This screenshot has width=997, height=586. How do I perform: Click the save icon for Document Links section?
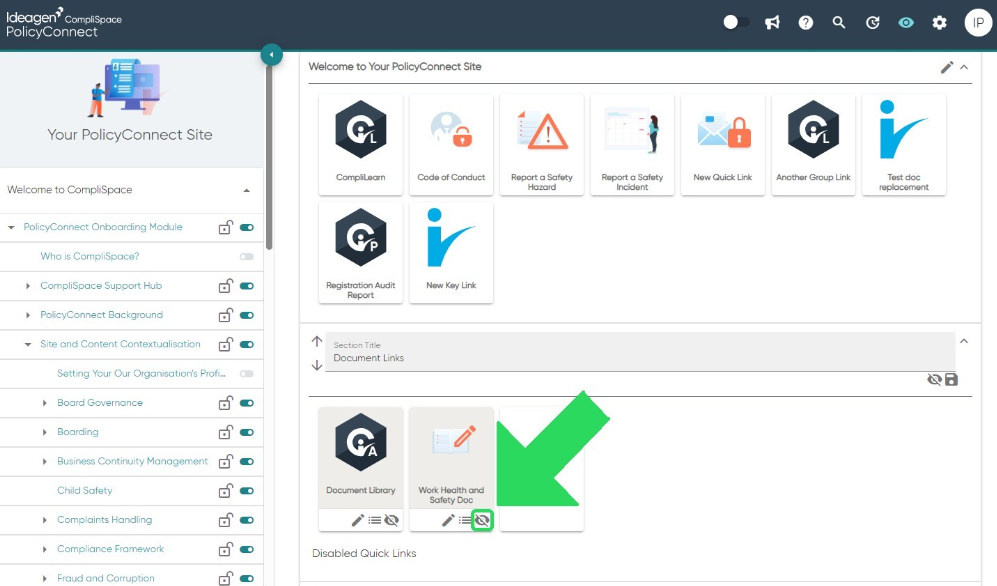point(951,379)
